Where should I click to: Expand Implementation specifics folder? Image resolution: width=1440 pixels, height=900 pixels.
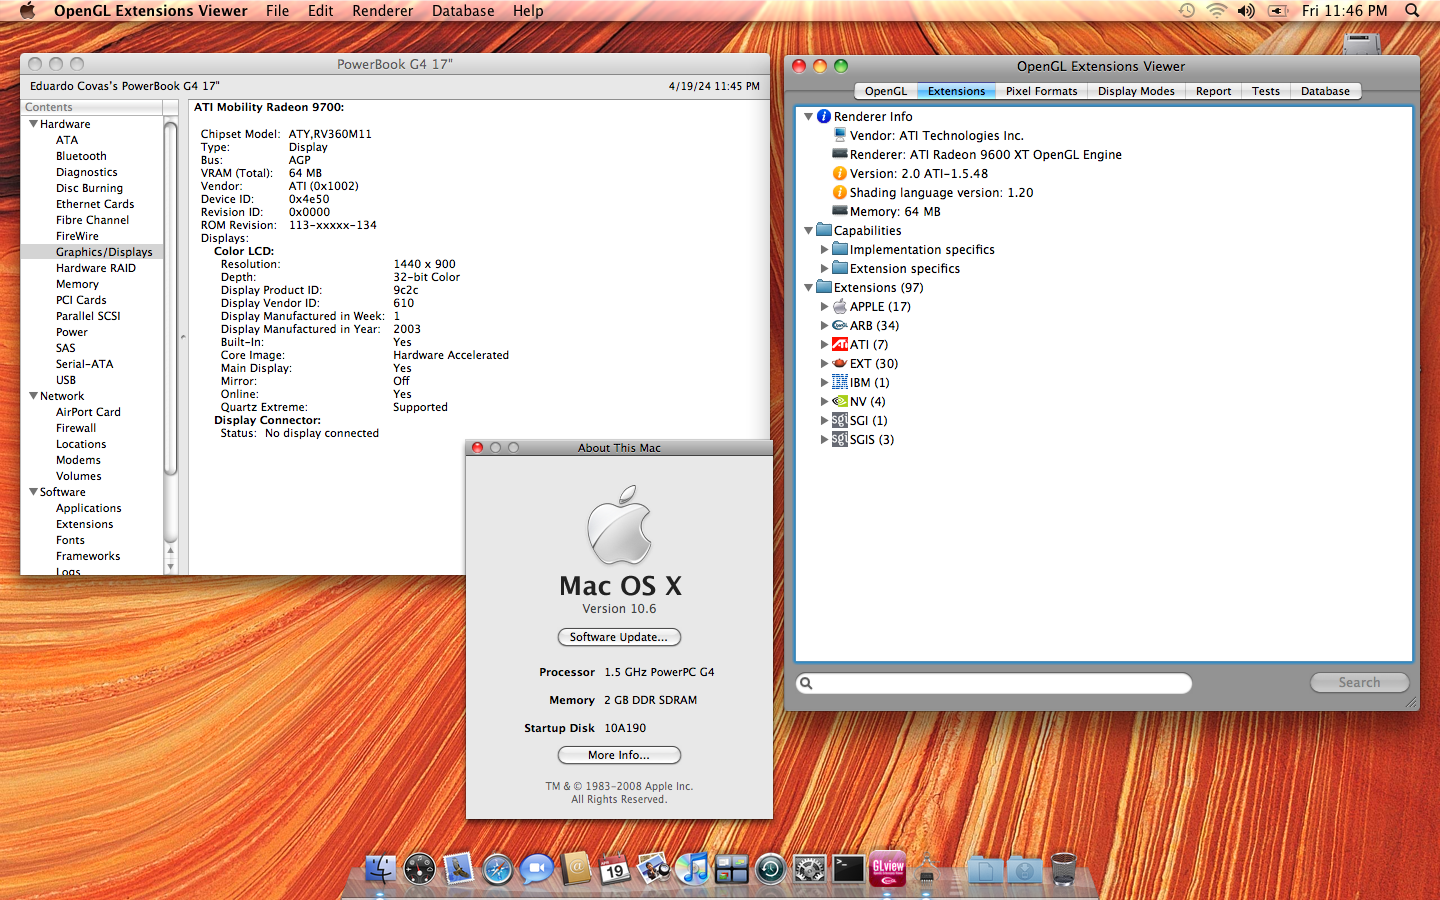point(824,250)
